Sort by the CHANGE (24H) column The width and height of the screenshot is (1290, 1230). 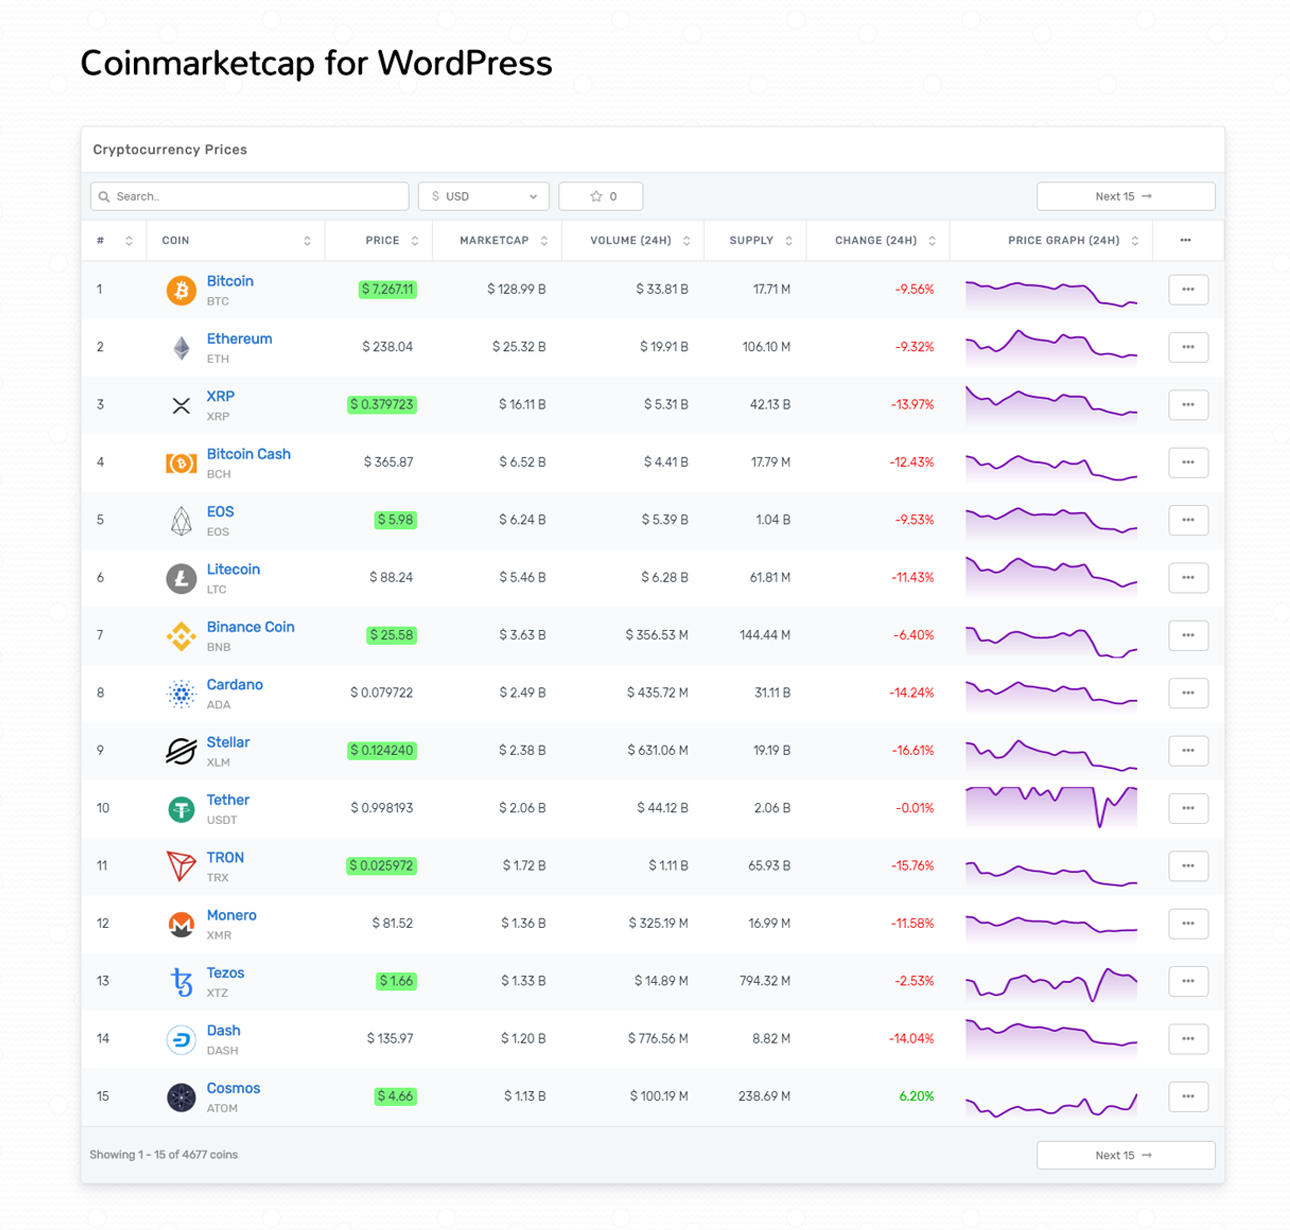click(x=879, y=240)
